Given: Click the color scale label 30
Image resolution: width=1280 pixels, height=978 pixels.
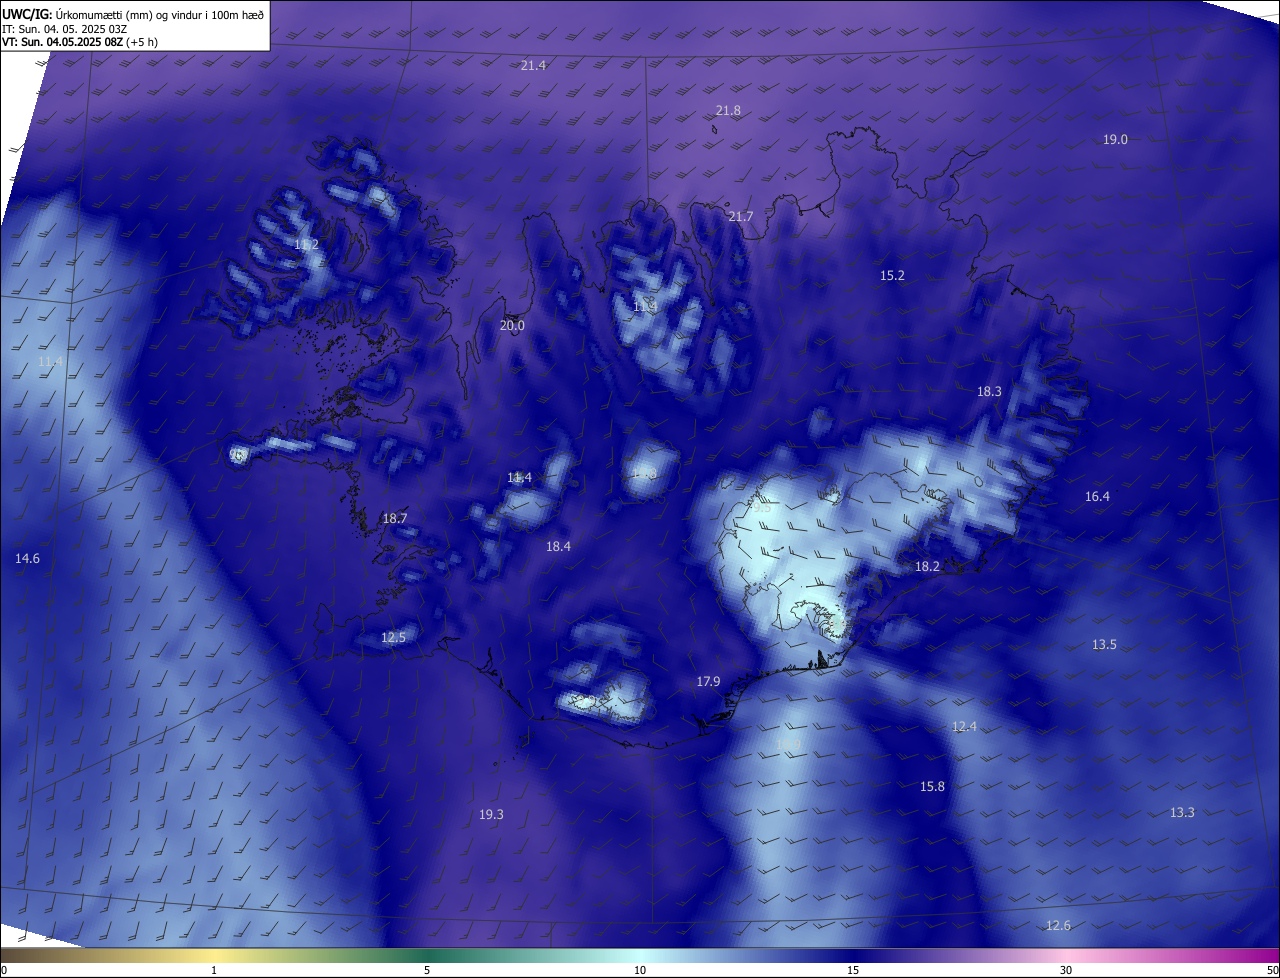Looking at the screenshot, I should coord(1066,970).
